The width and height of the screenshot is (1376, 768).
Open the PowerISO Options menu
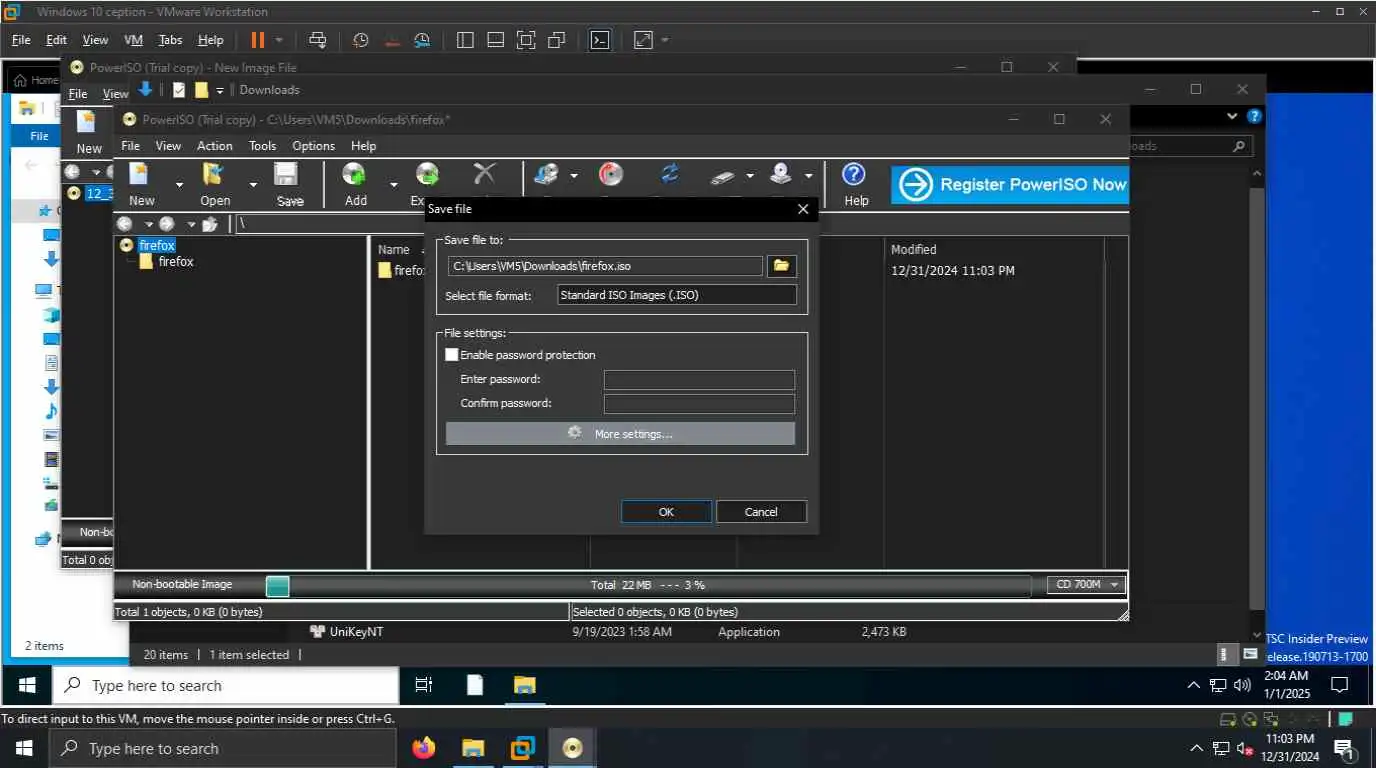pyautogui.click(x=313, y=146)
